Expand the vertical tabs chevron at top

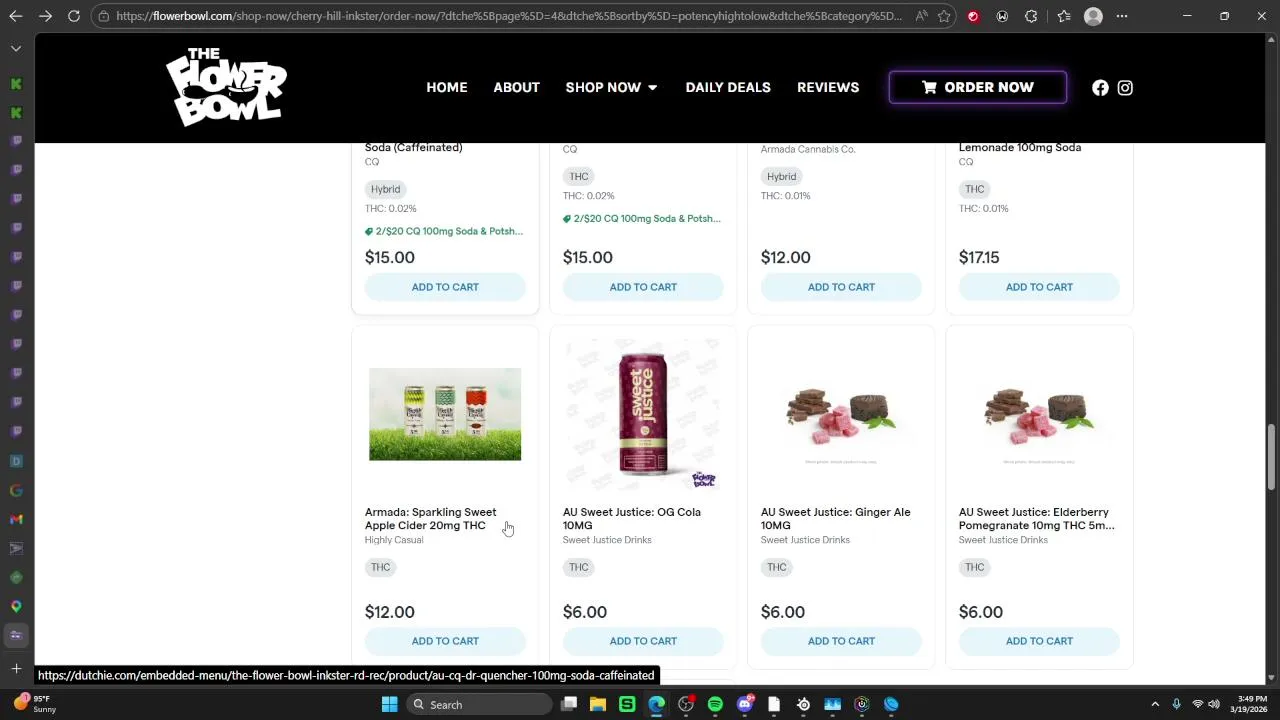16,48
